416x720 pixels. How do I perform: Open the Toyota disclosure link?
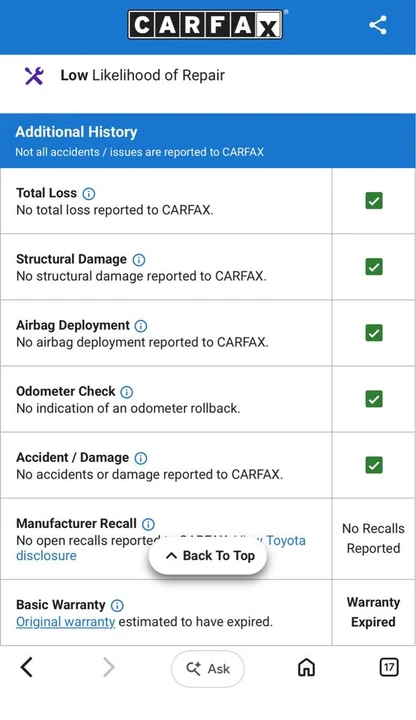[161, 548]
